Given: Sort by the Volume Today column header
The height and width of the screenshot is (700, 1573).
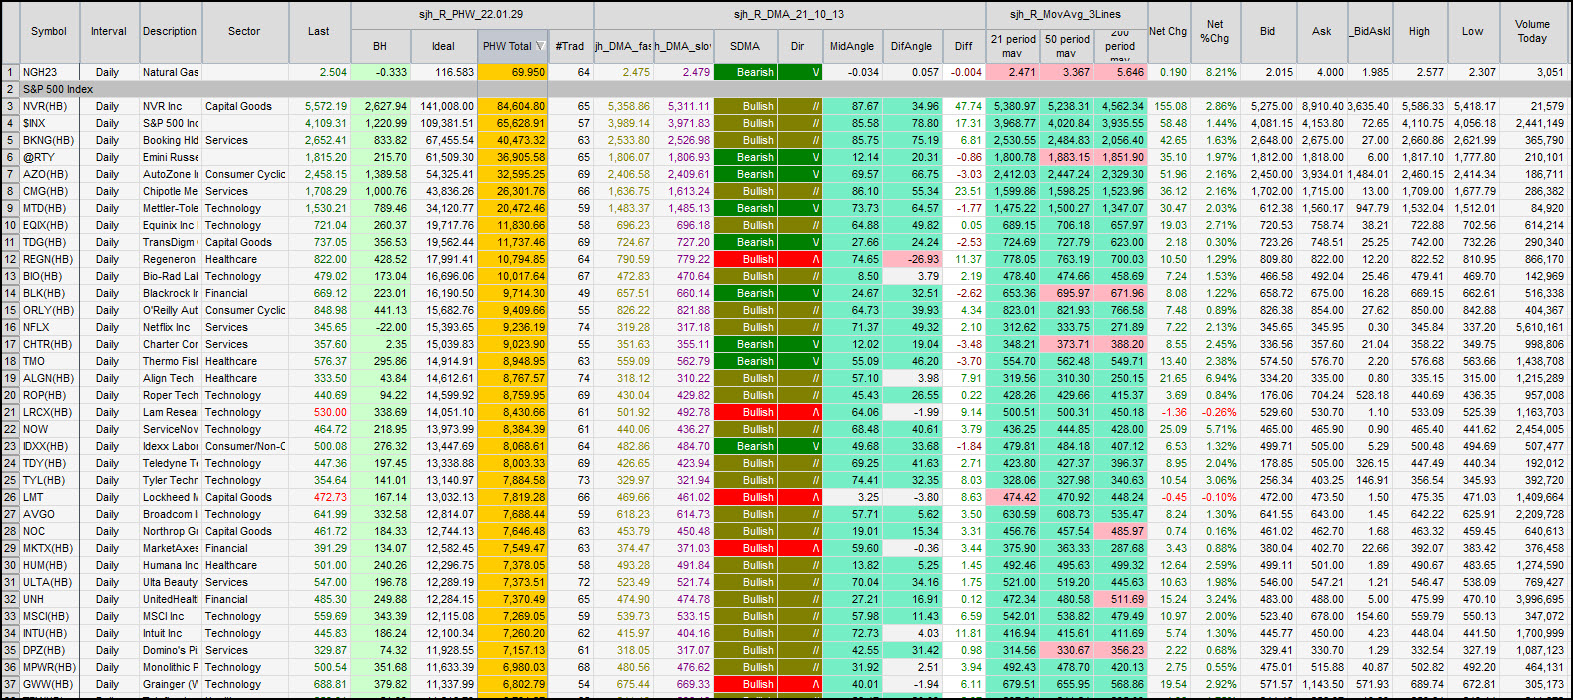Looking at the screenshot, I should [1531, 31].
